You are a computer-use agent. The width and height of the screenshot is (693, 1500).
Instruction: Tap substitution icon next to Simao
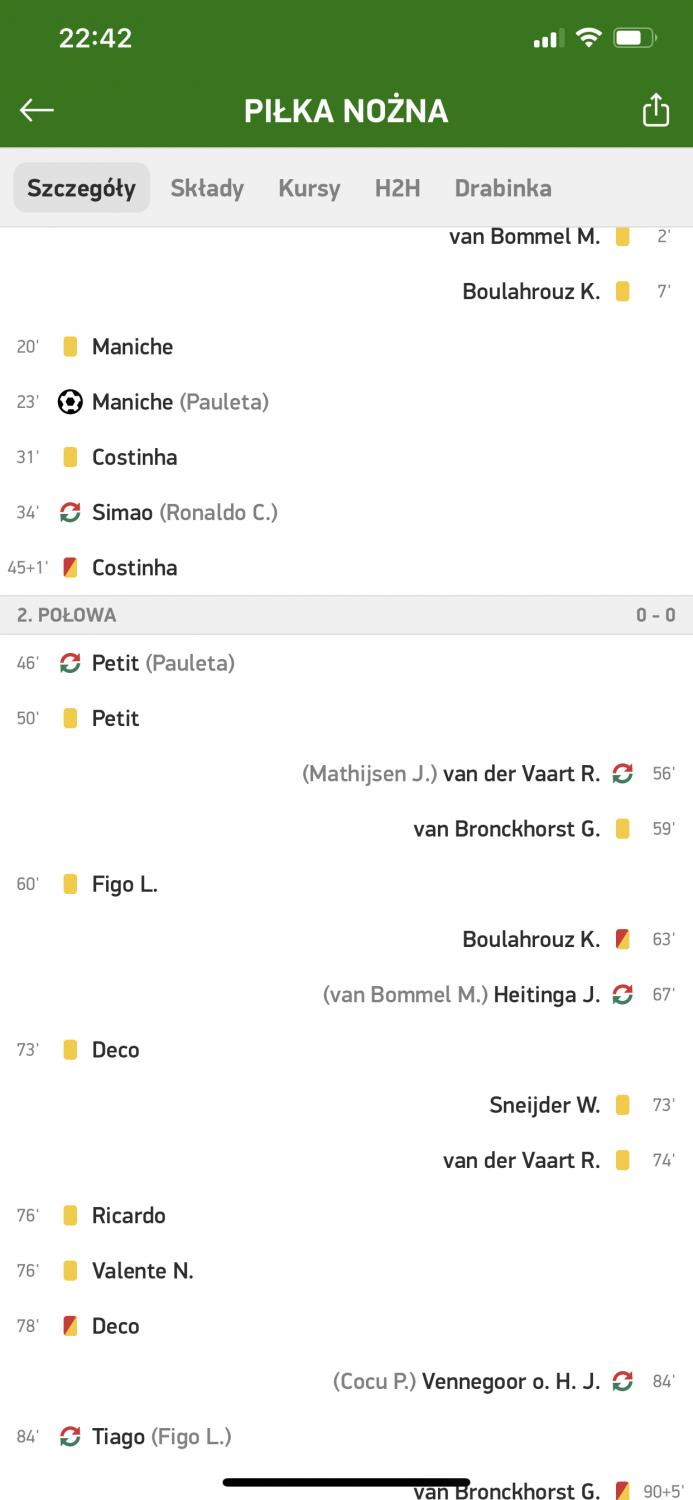70,512
